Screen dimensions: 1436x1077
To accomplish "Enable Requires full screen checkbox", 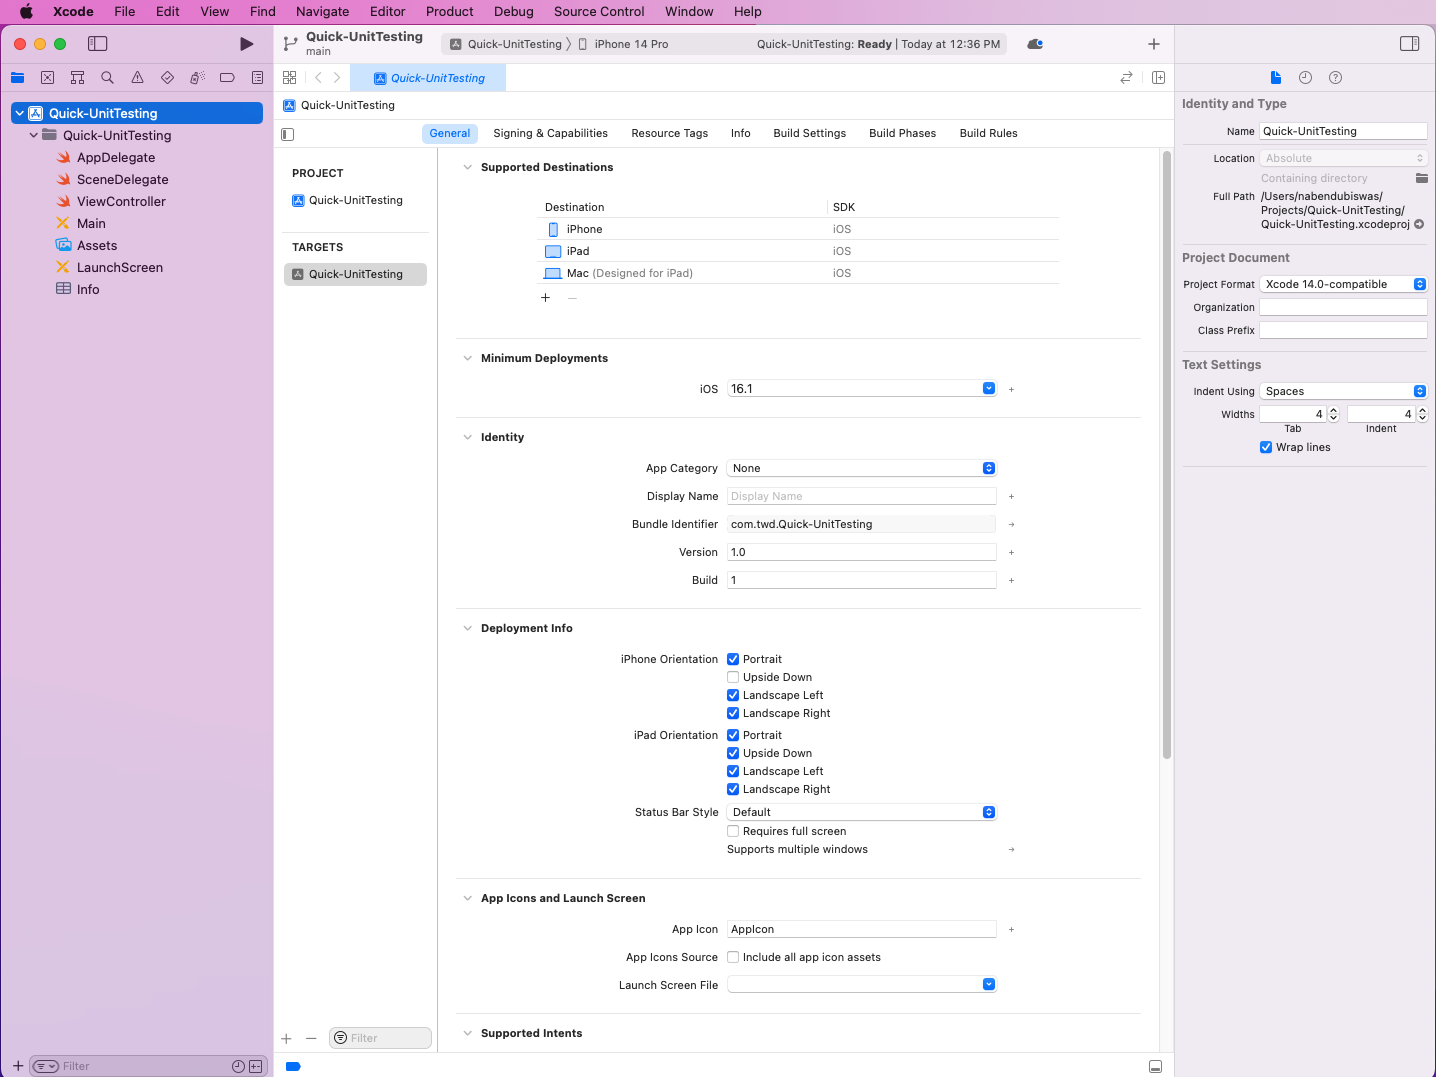I will (733, 831).
